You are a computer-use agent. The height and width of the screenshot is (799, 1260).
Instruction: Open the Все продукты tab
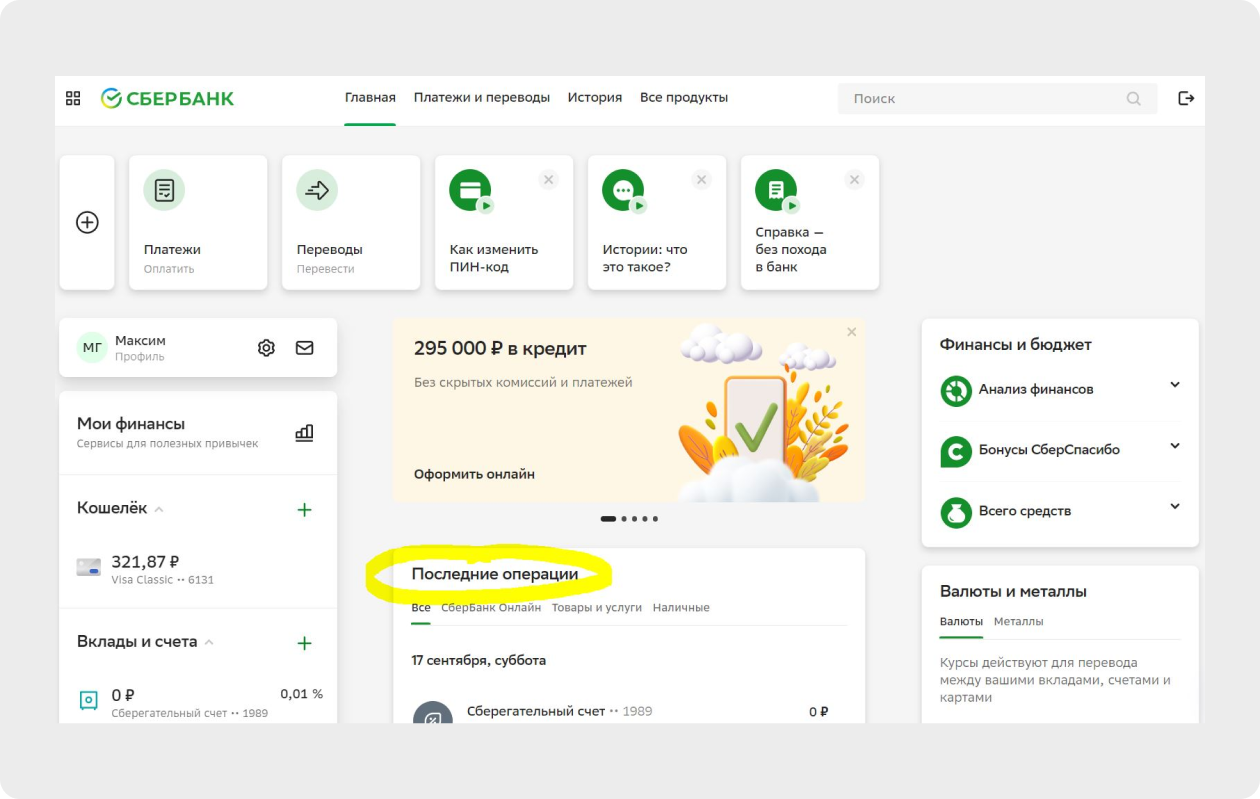684,98
